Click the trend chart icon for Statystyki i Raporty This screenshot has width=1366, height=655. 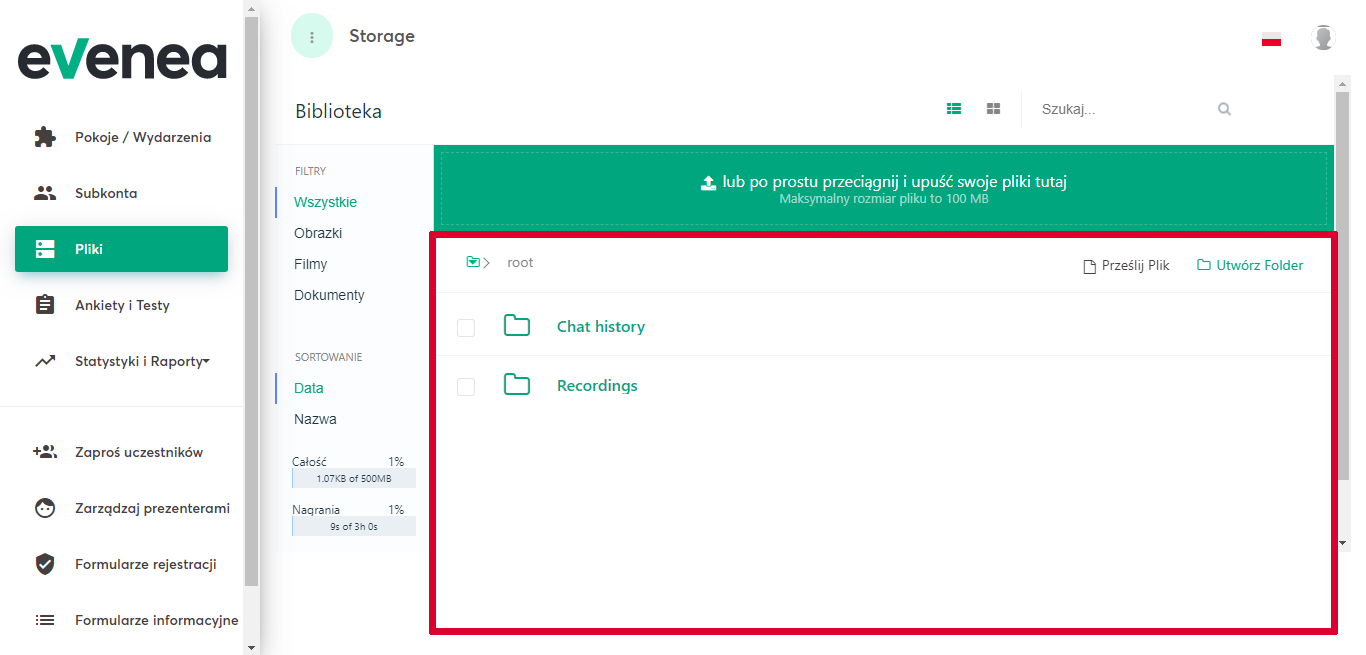(45, 361)
